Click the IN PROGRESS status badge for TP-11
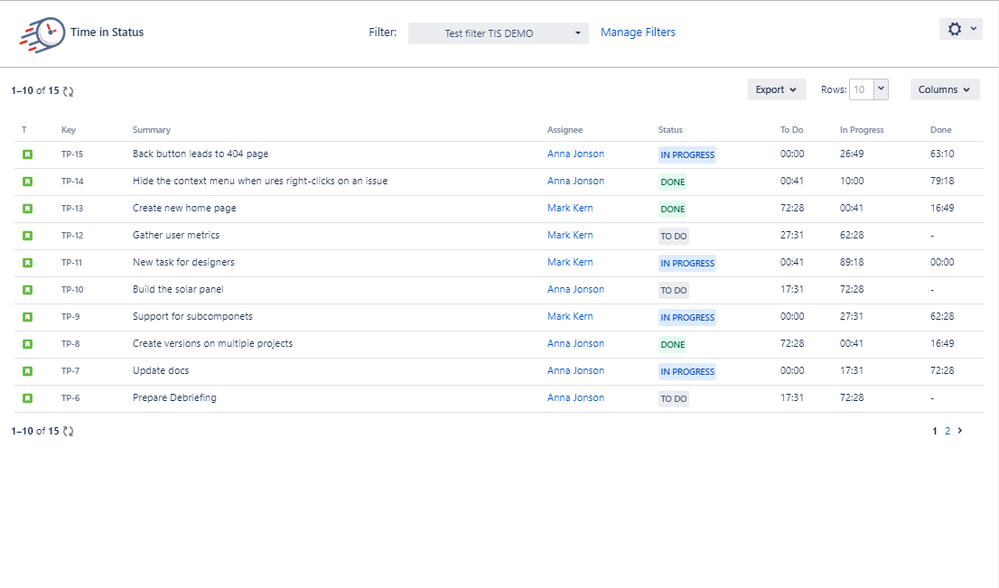This screenshot has height=588, width=999. (687, 263)
